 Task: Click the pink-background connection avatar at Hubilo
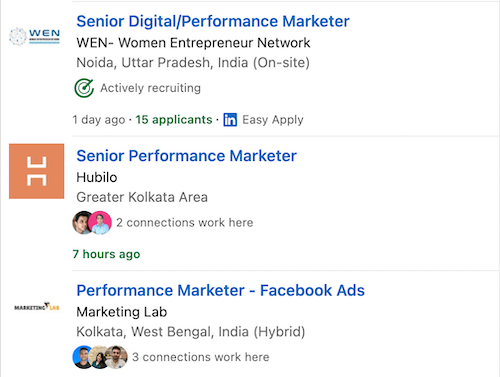100,223
